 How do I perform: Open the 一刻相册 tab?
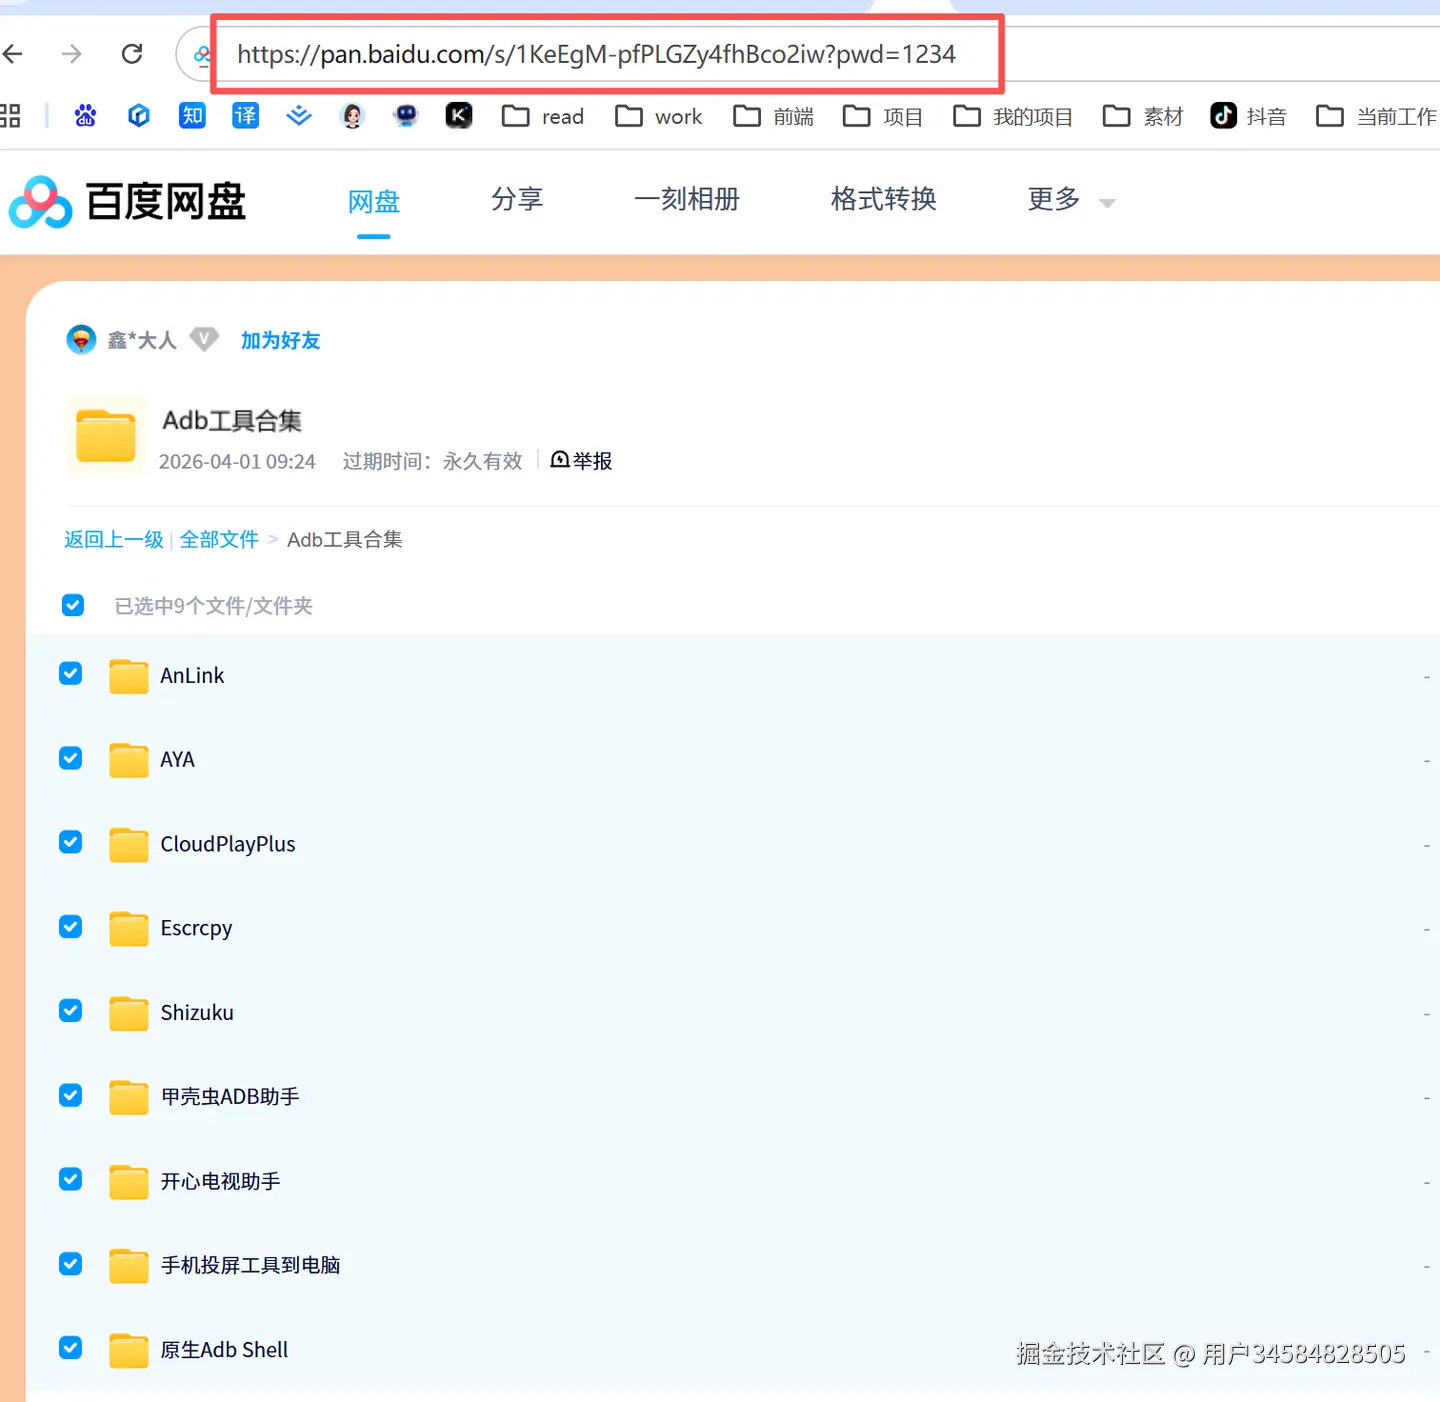(x=687, y=200)
